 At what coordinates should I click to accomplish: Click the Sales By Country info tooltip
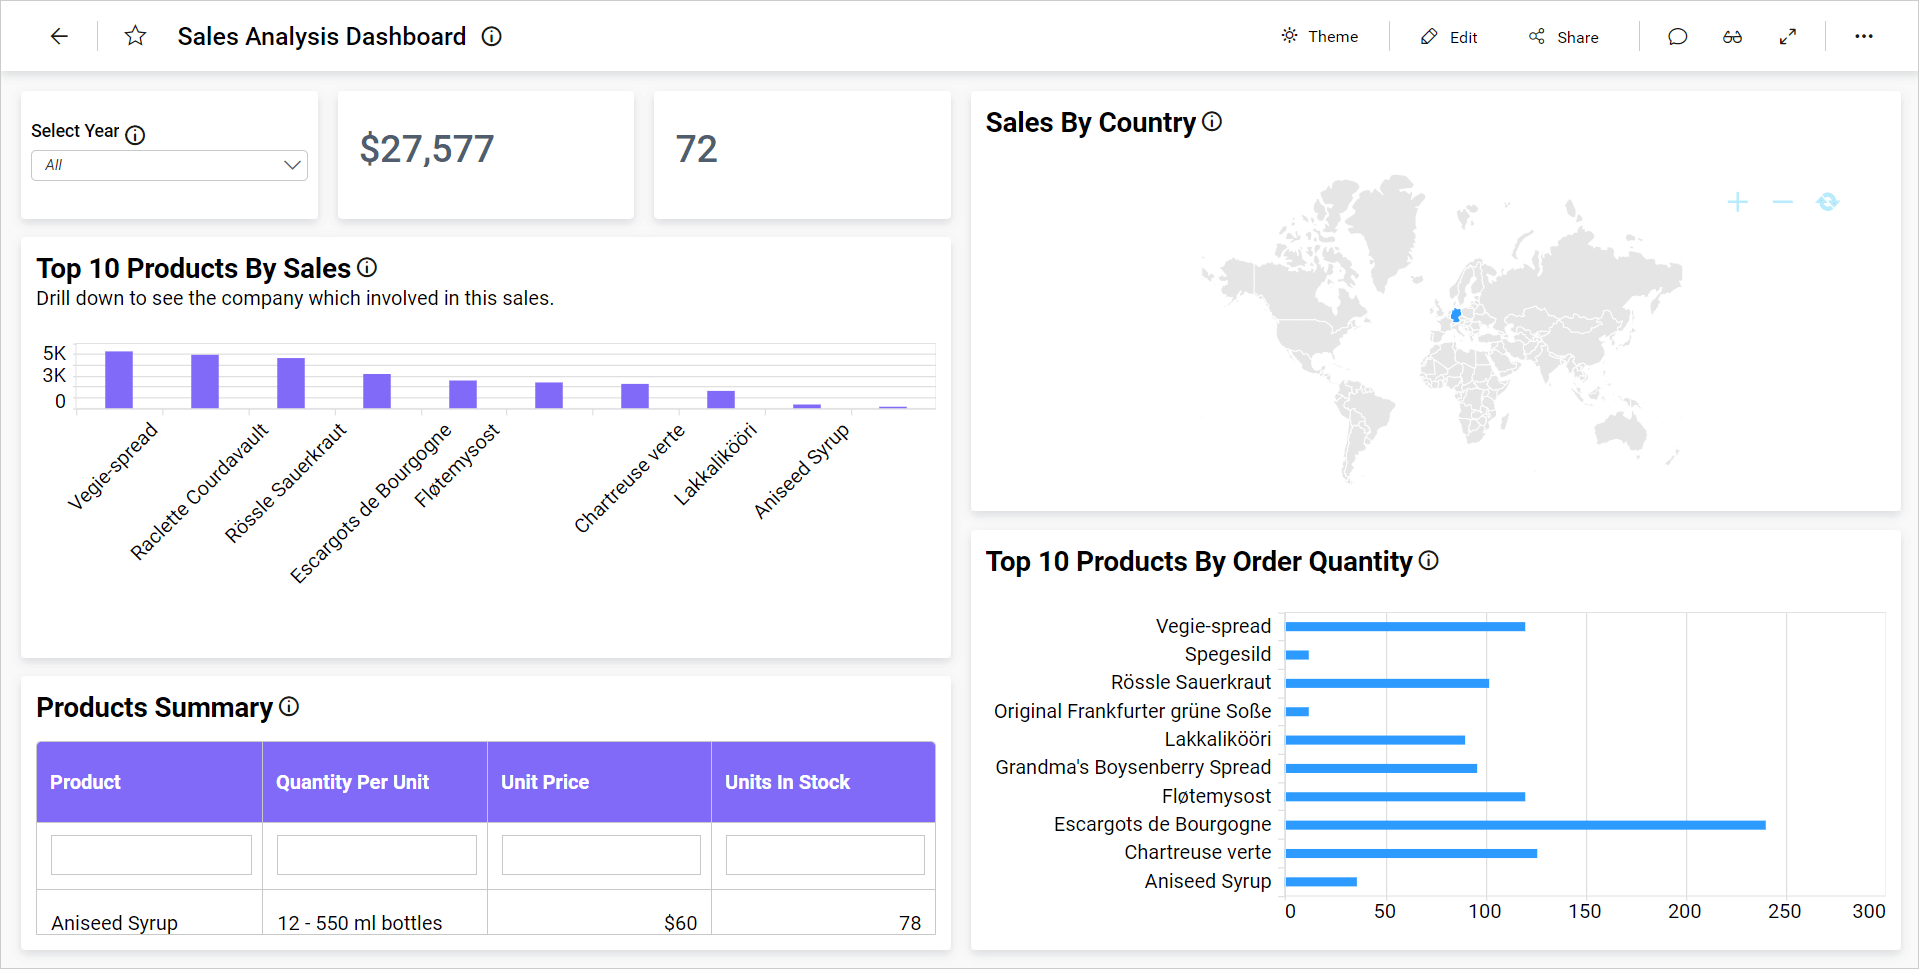1212,121
